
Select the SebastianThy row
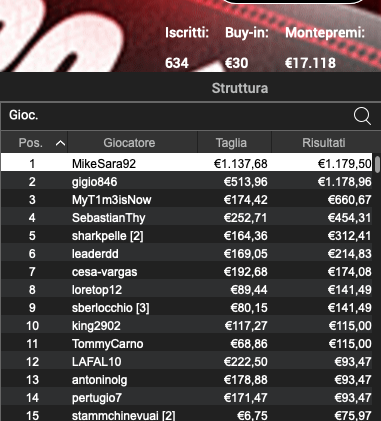(187, 217)
